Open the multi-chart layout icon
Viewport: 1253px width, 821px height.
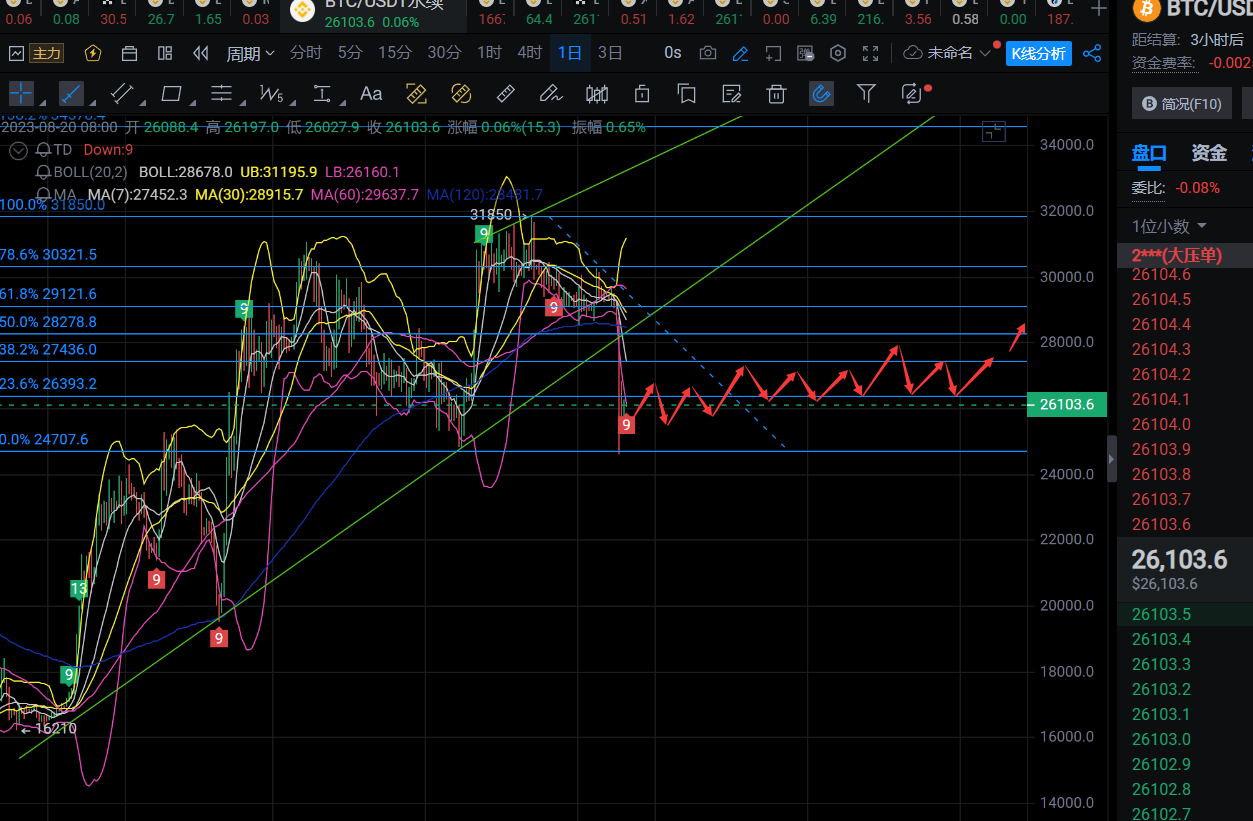[165, 54]
